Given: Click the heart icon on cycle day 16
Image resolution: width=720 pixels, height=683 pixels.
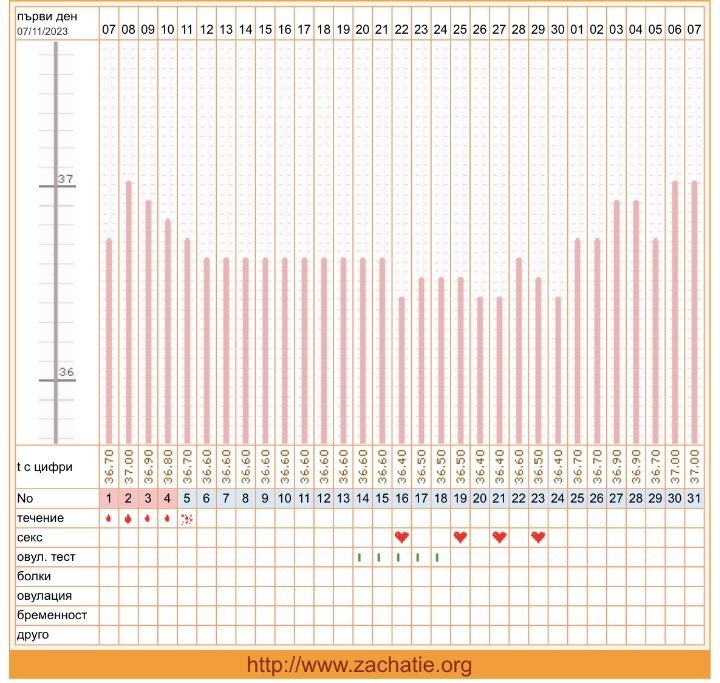Looking at the screenshot, I should (x=402, y=537).
